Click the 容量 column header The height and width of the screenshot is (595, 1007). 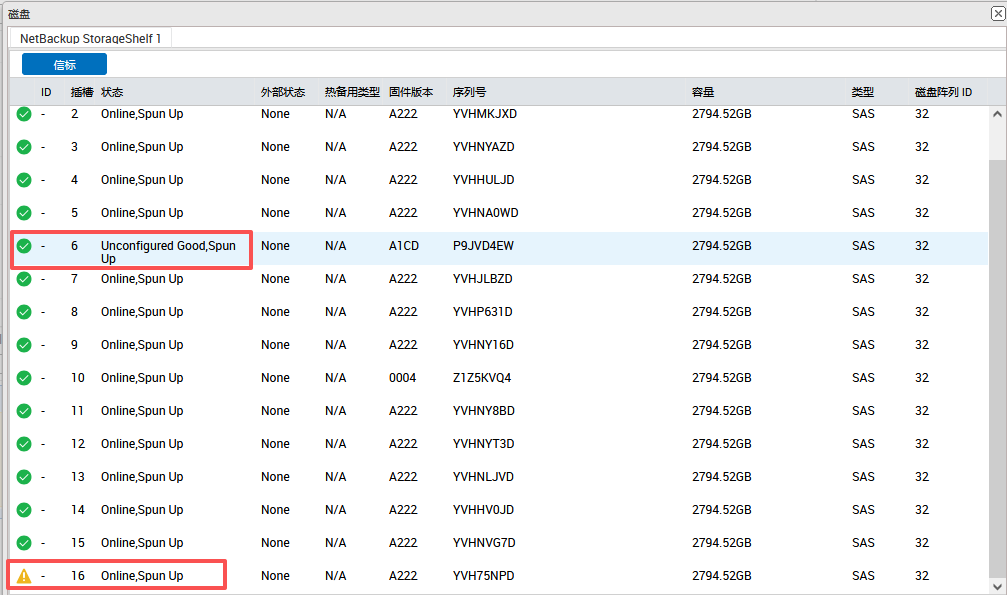tap(703, 92)
